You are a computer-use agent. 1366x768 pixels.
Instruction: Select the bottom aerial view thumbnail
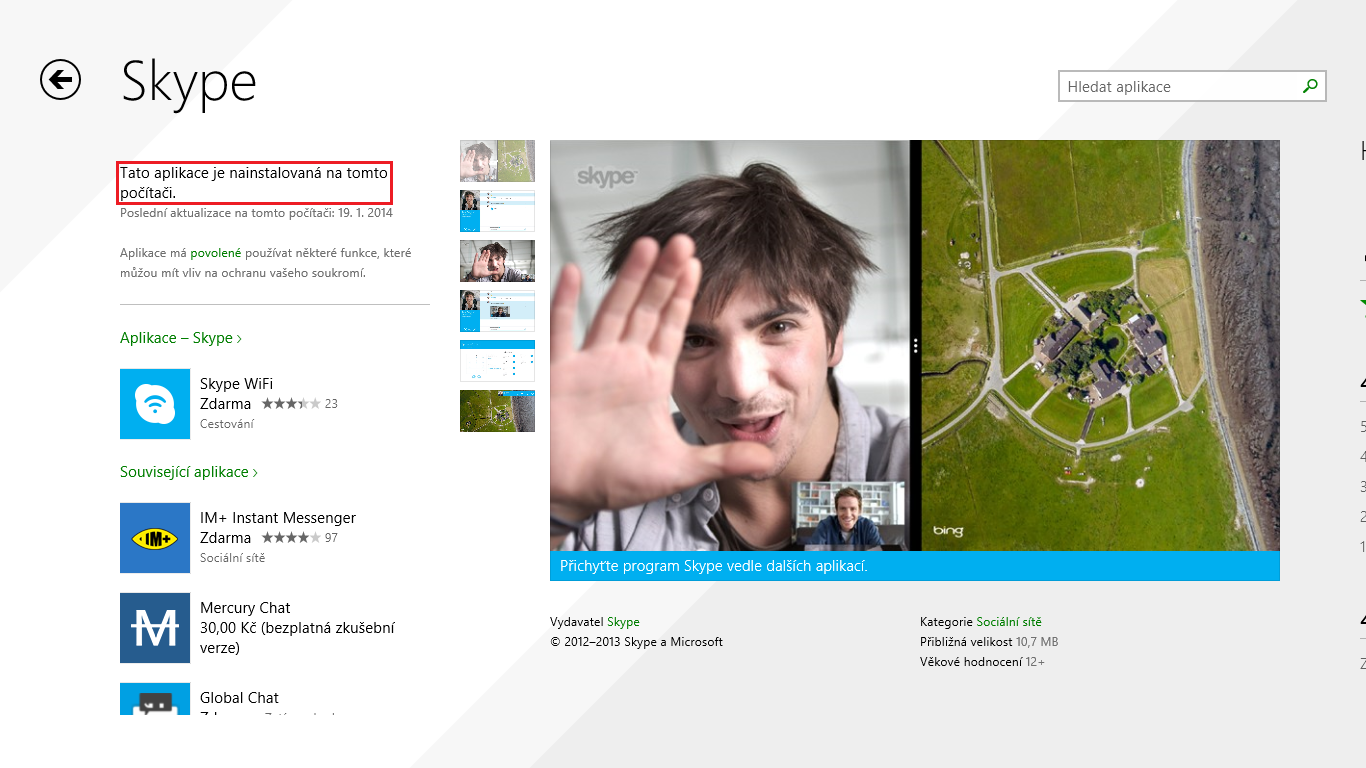point(497,410)
